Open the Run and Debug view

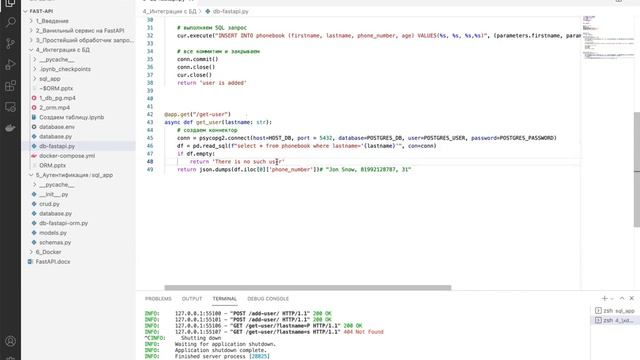[x=11, y=64]
